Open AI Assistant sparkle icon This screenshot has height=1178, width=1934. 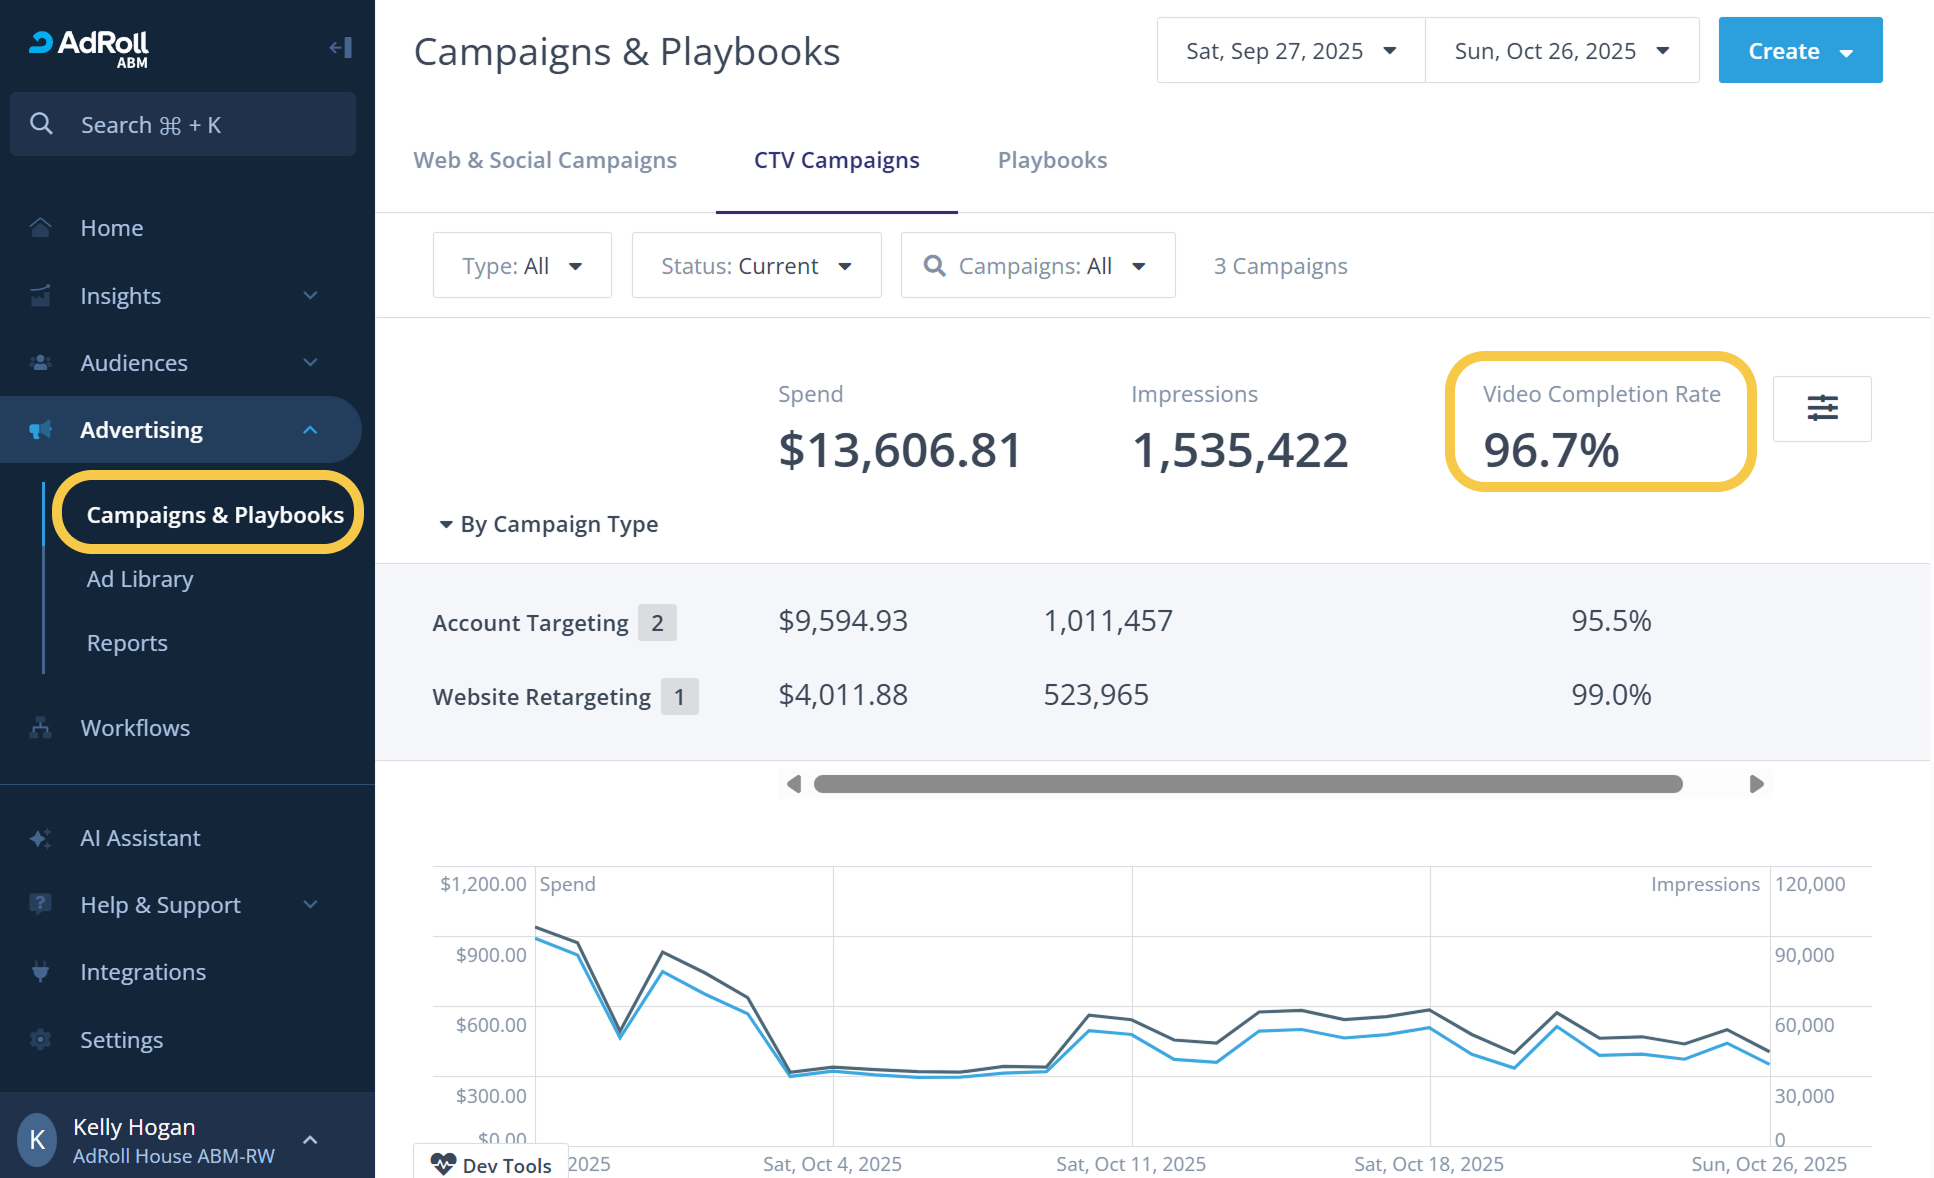click(x=40, y=838)
